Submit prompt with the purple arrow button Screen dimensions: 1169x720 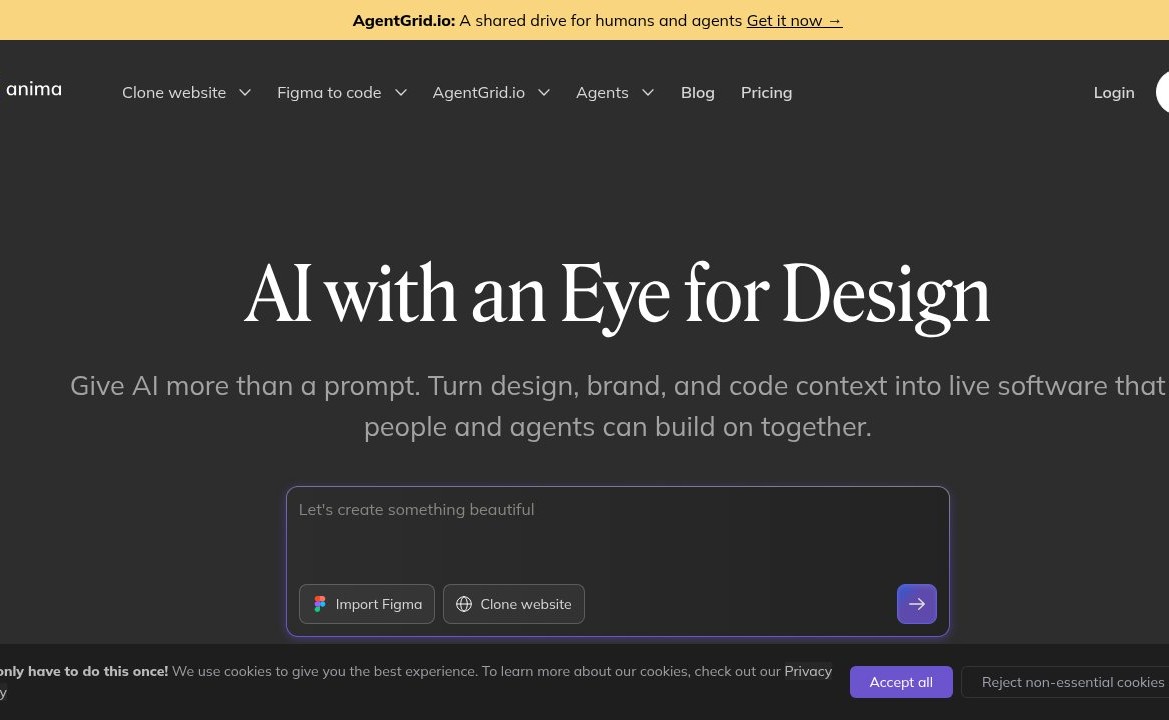[x=916, y=604]
